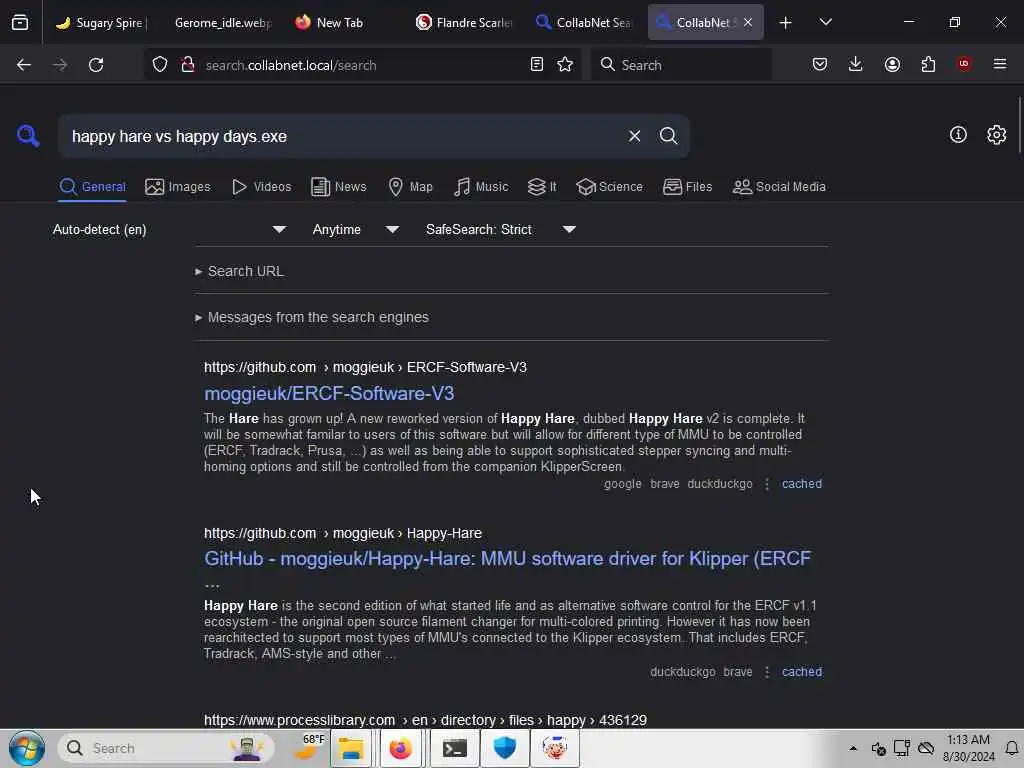Open a new browser tab

[786, 23]
